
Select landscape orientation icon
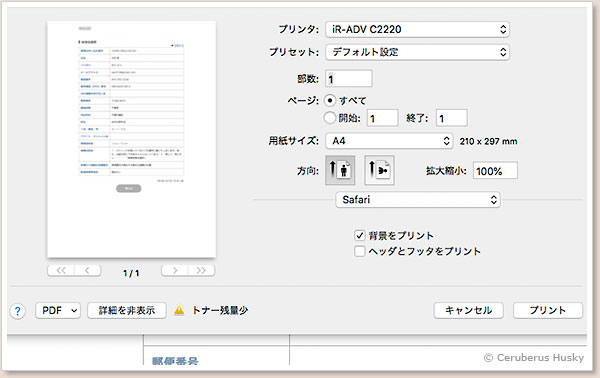[x=379, y=170]
